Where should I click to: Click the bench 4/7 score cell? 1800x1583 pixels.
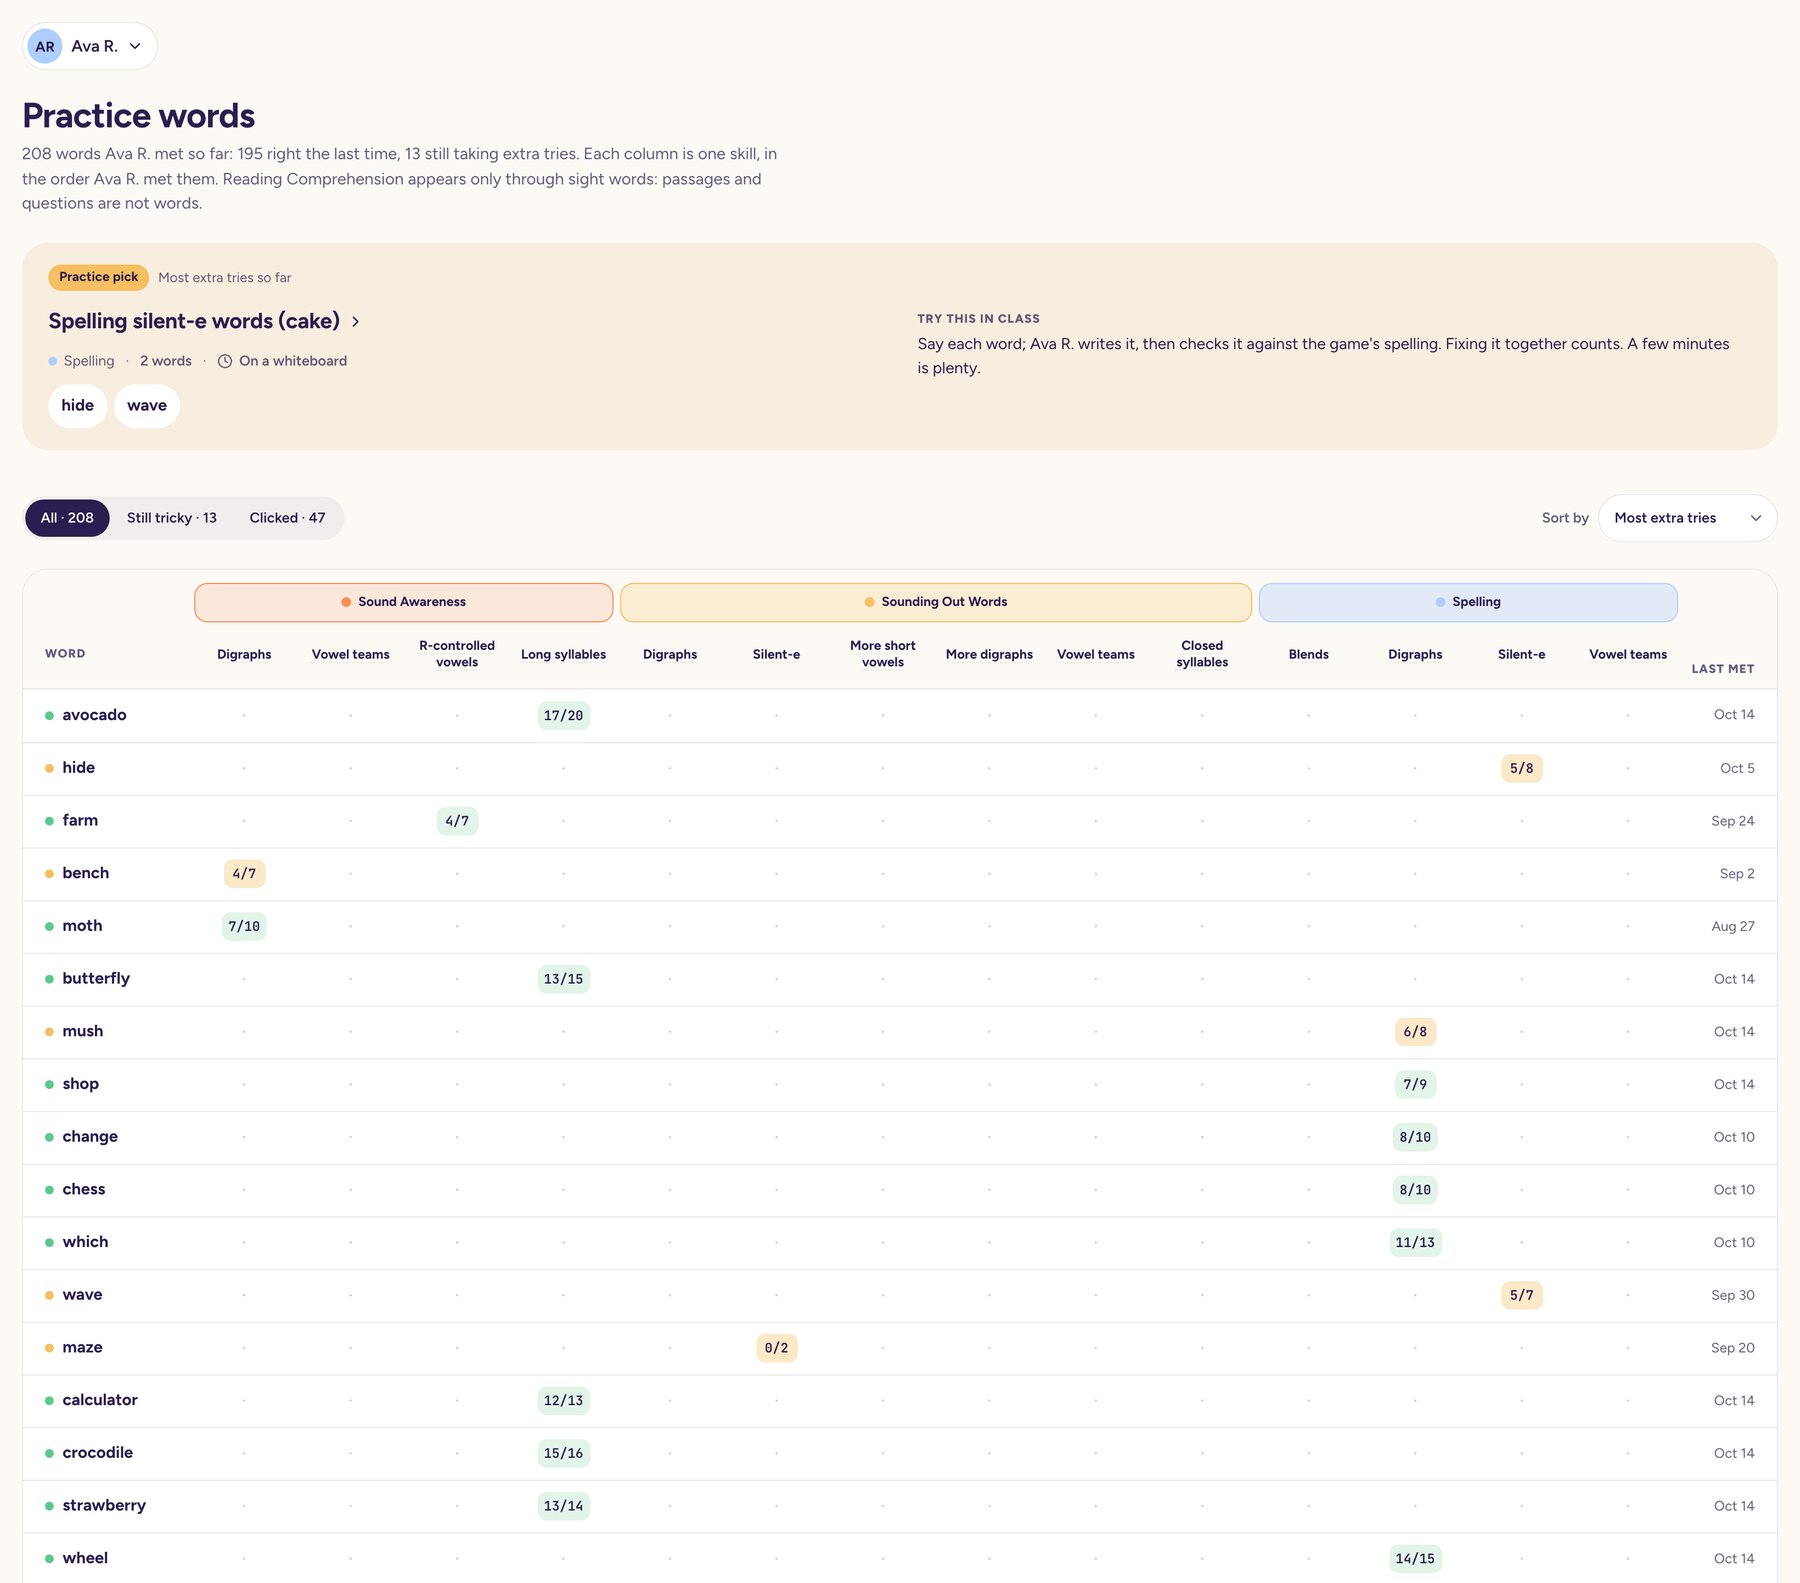244,874
